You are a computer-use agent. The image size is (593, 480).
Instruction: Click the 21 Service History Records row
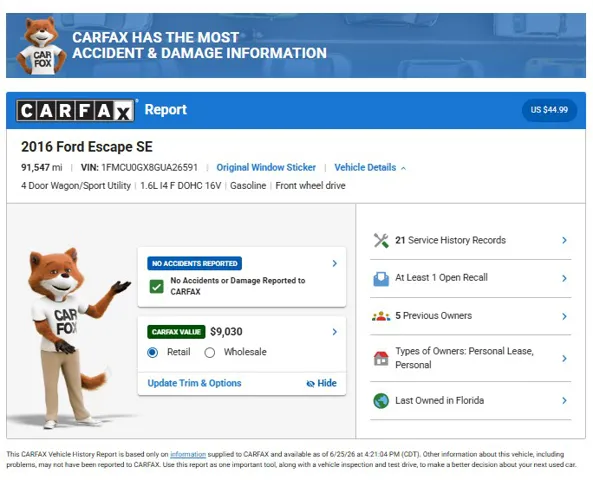(x=470, y=240)
